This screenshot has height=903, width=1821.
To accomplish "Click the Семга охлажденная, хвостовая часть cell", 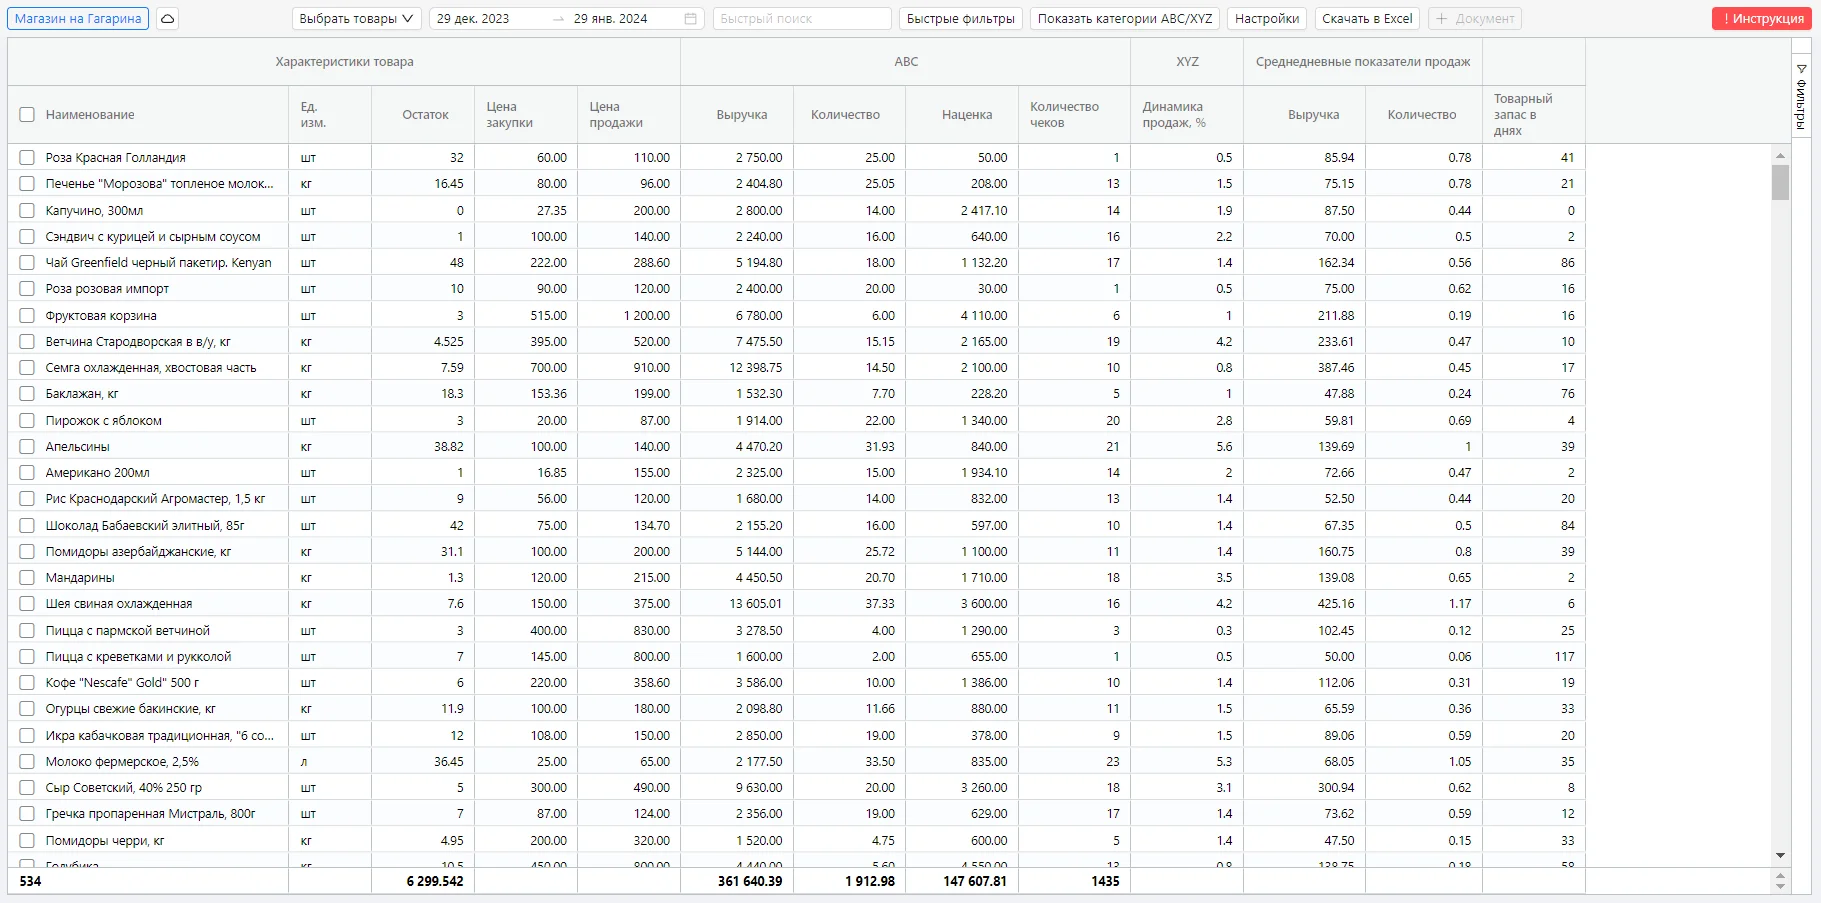I will point(150,368).
